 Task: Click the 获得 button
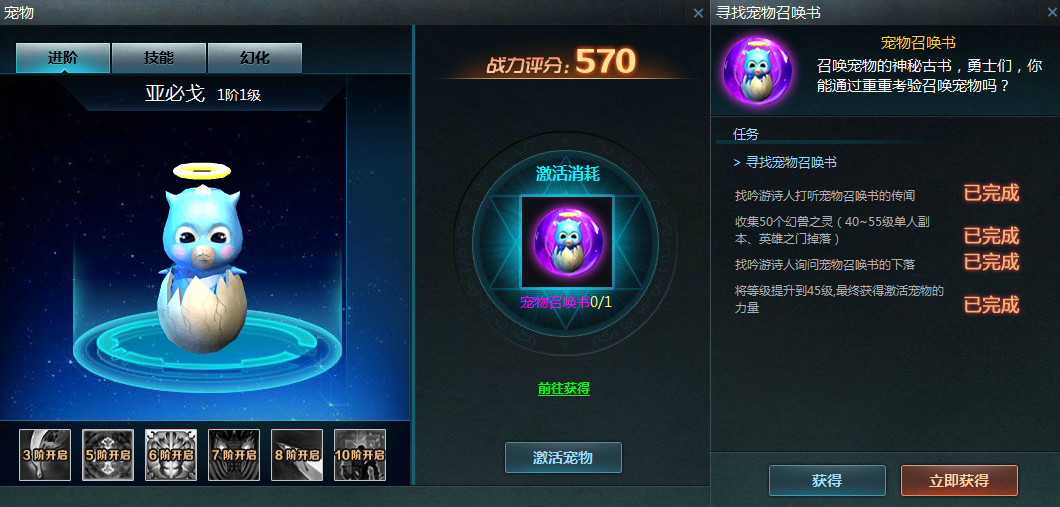click(827, 481)
